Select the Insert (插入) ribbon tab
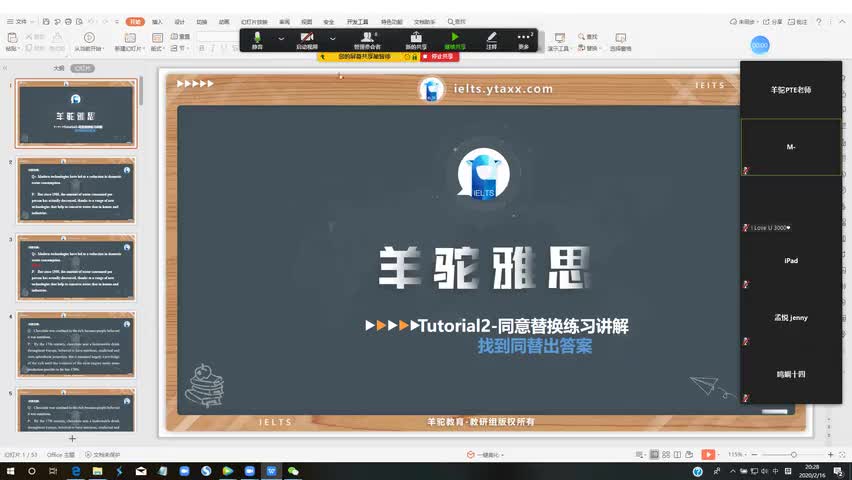The image size is (852, 480). click(157, 22)
